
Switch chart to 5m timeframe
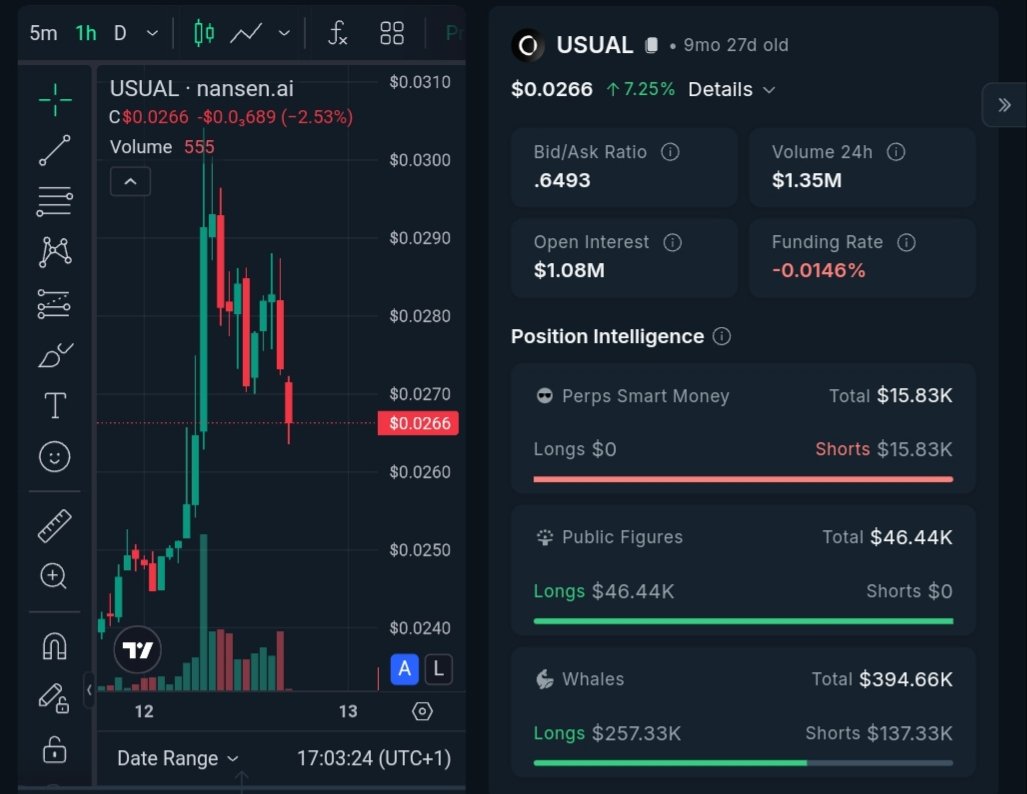coord(43,33)
